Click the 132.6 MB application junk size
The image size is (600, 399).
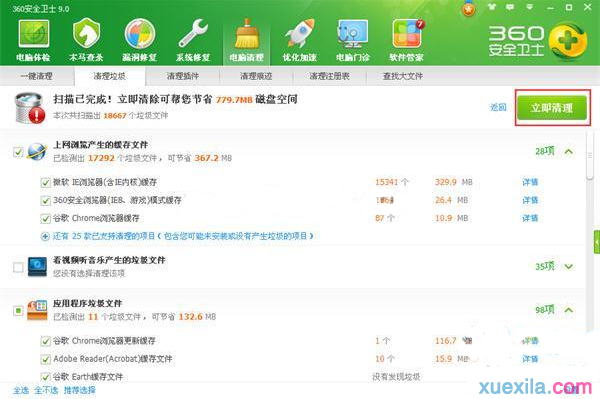197,317
